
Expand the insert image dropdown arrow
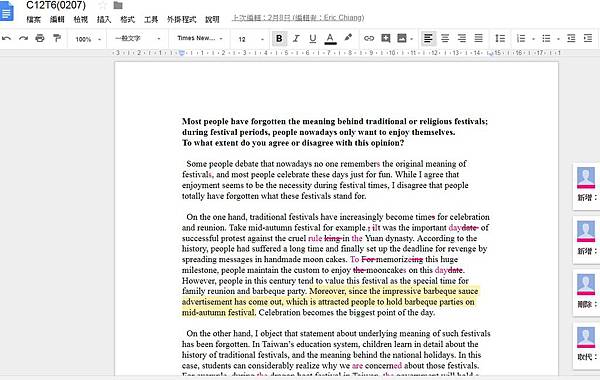tap(411, 39)
